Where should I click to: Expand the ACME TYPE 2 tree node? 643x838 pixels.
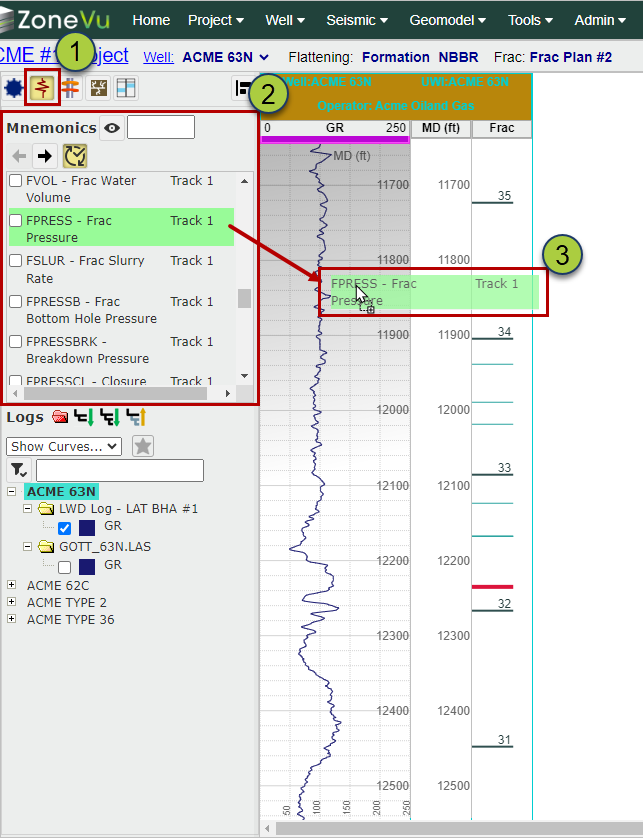[11, 602]
